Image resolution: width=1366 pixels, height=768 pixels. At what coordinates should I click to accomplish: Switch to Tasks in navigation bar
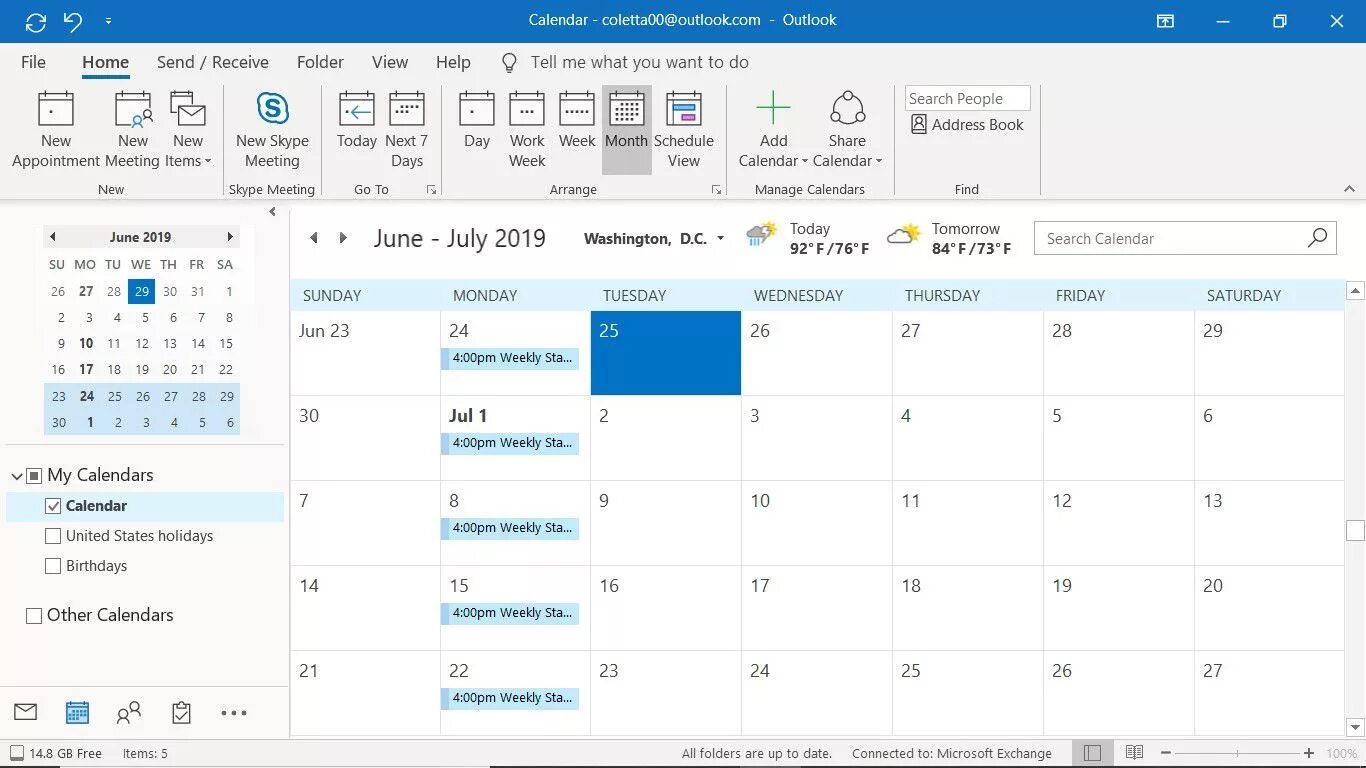181,712
